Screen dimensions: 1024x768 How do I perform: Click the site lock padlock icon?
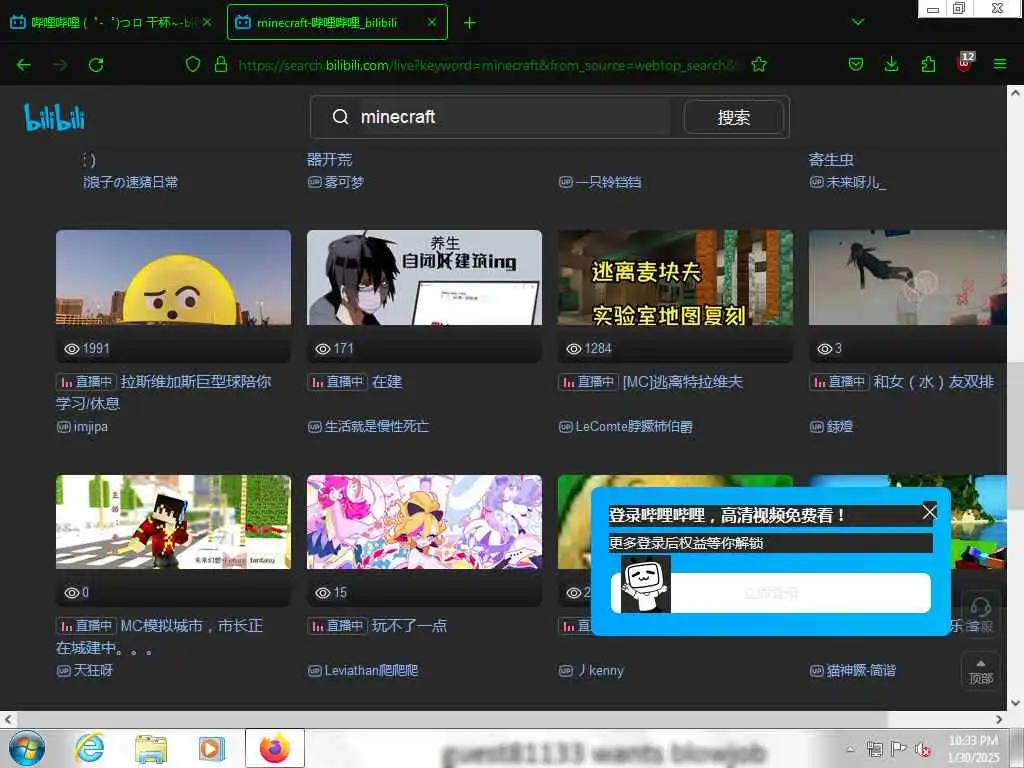click(221, 64)
